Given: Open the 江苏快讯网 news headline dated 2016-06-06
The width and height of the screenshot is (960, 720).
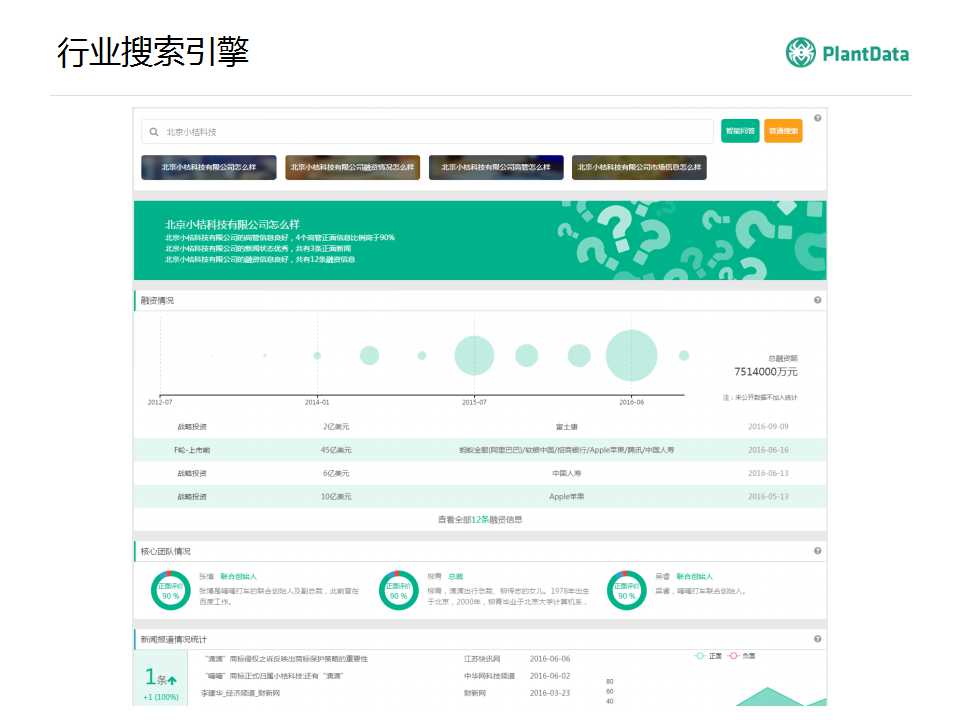Looking at the screenshot, I should click(287, 659).
